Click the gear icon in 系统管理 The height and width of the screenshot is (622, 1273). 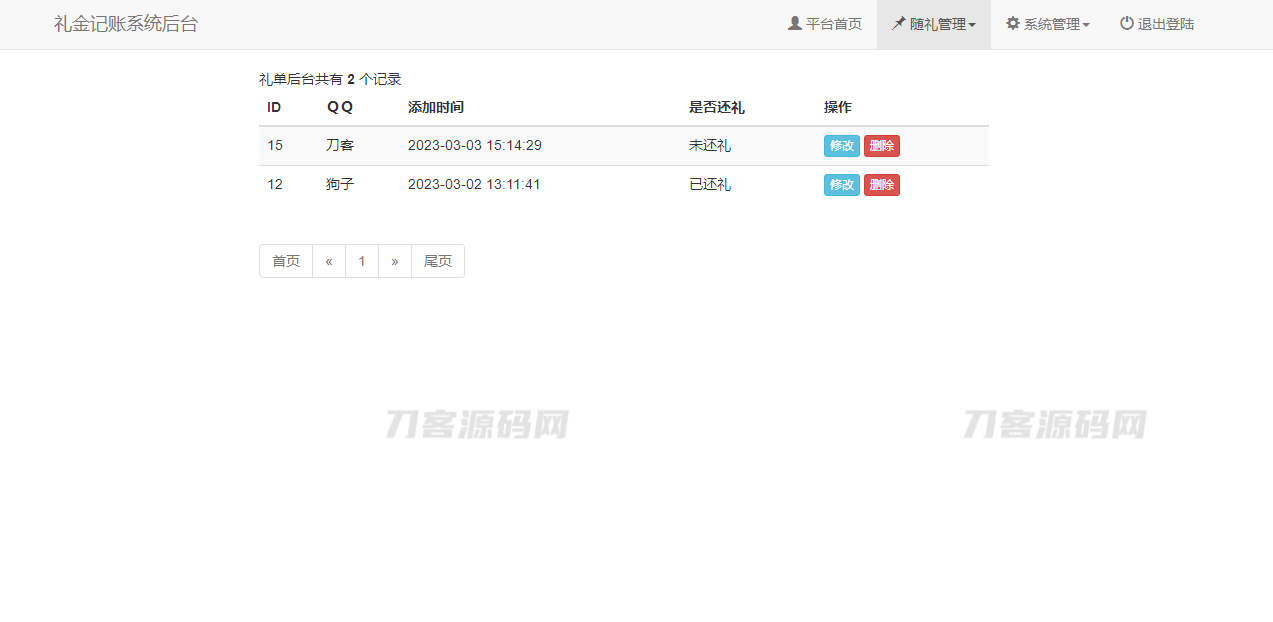(1013, 23)
